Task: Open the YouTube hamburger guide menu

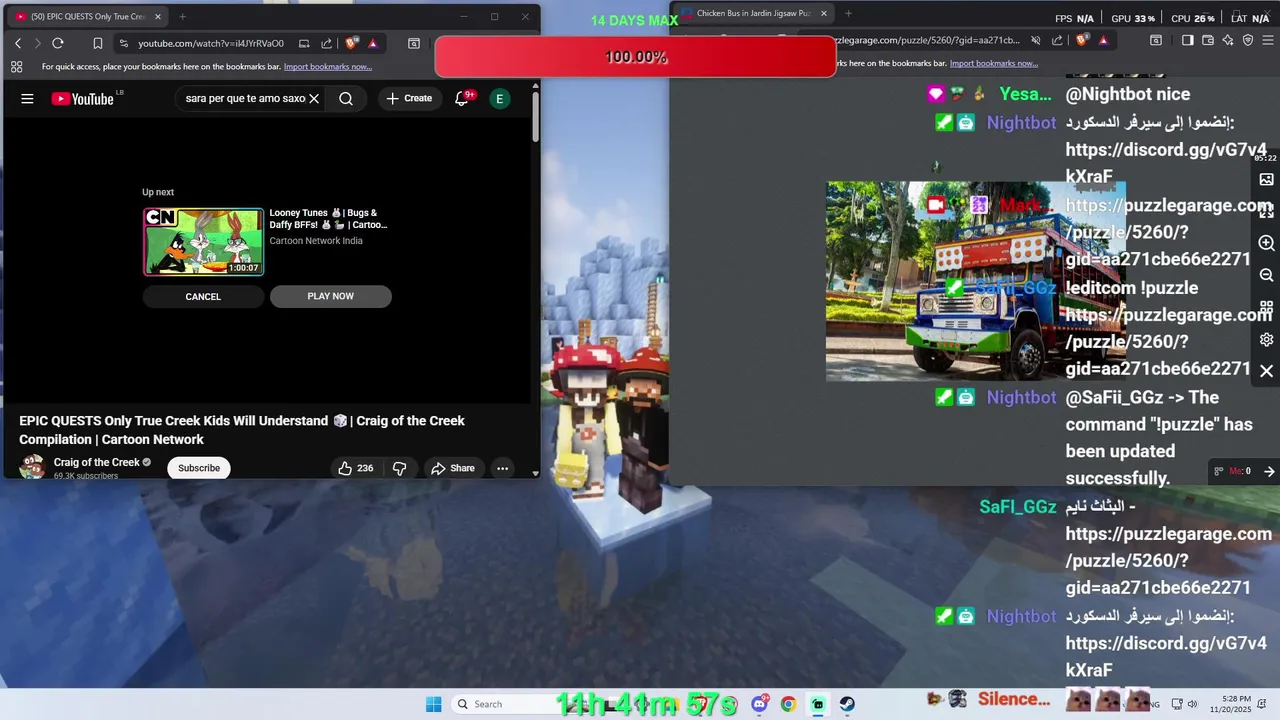Action: tap(27, 99)
